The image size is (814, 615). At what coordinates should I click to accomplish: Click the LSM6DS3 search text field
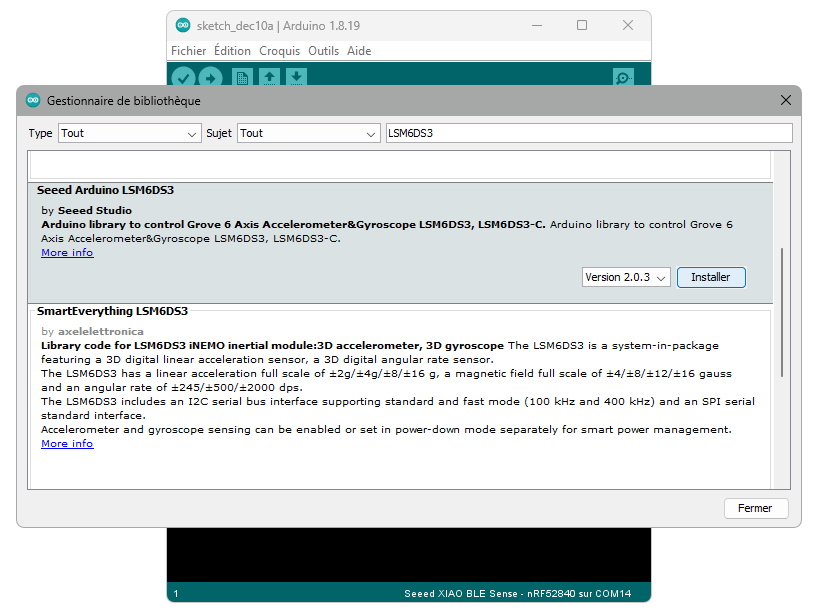(588, 133)
